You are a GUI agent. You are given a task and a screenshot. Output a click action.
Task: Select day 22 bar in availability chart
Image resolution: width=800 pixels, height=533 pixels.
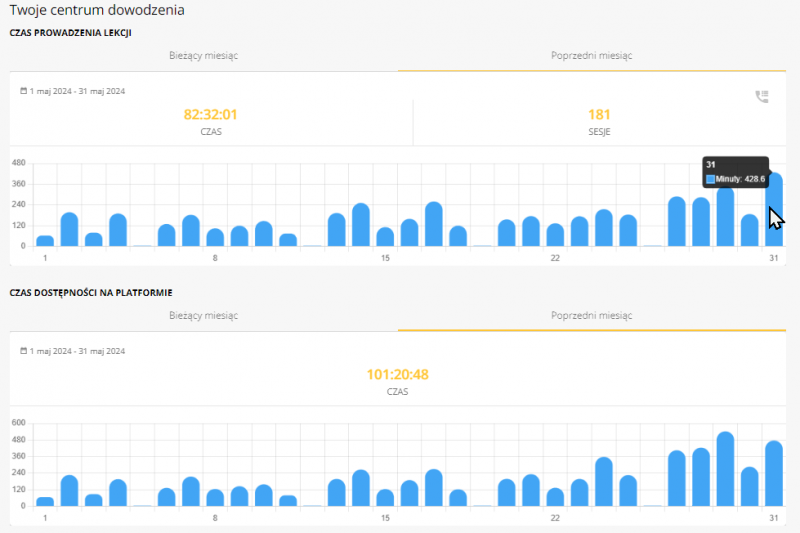555,497
